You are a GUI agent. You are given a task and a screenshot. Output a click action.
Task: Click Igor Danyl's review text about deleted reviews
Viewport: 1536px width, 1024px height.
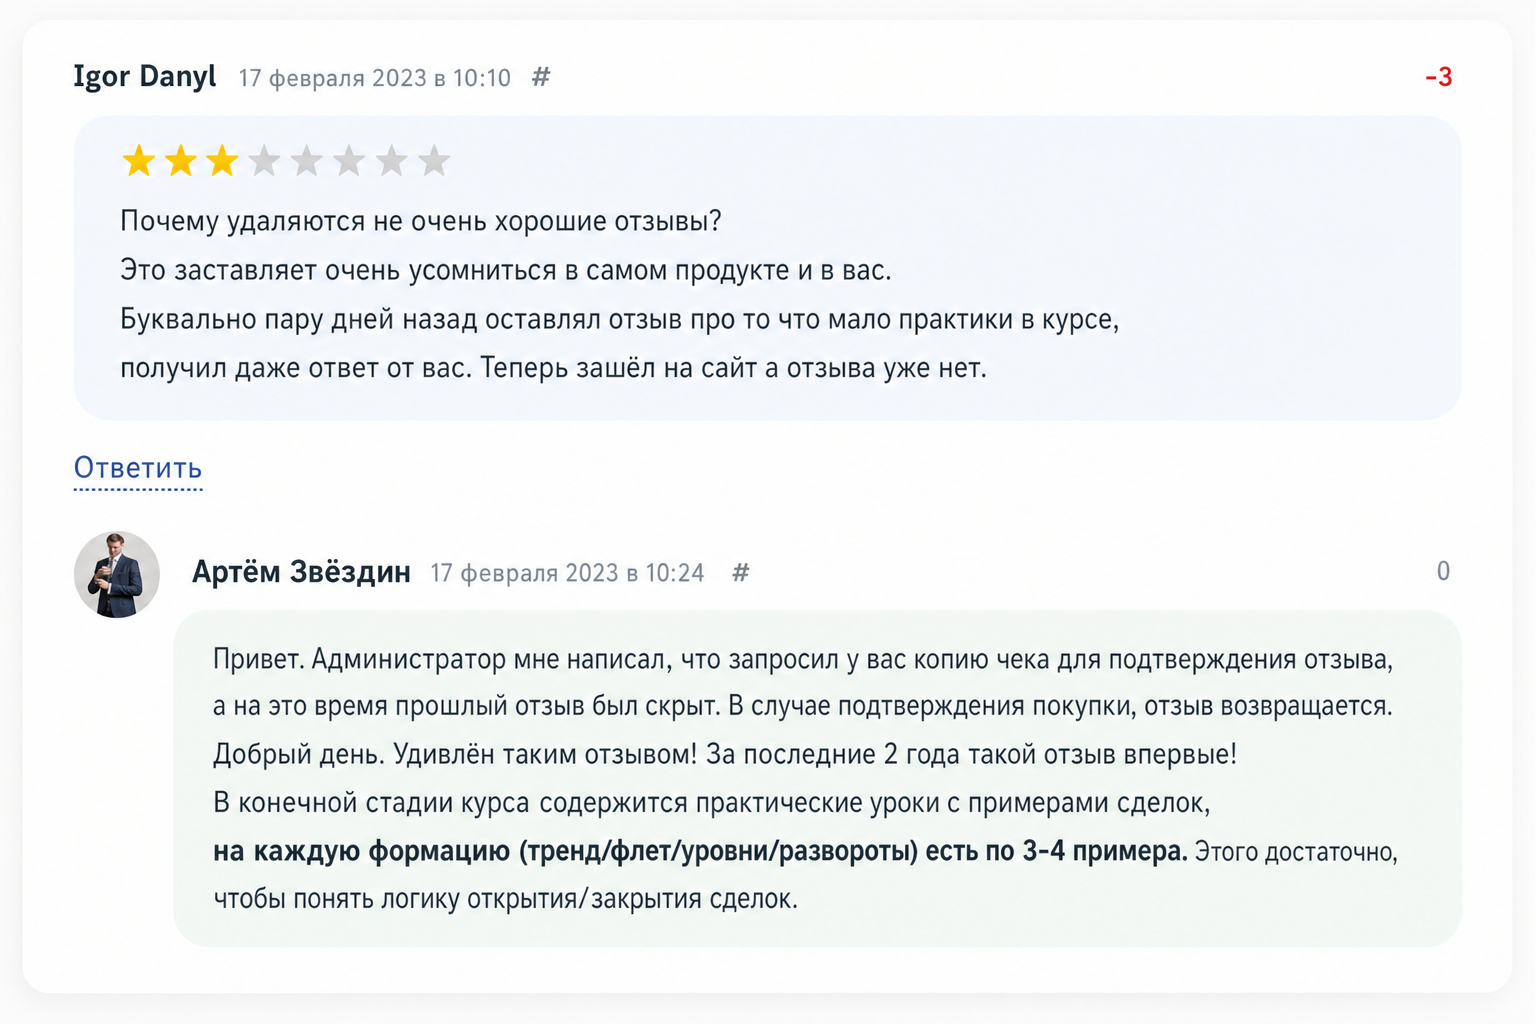pyautogui.click(x=619, y=294)
